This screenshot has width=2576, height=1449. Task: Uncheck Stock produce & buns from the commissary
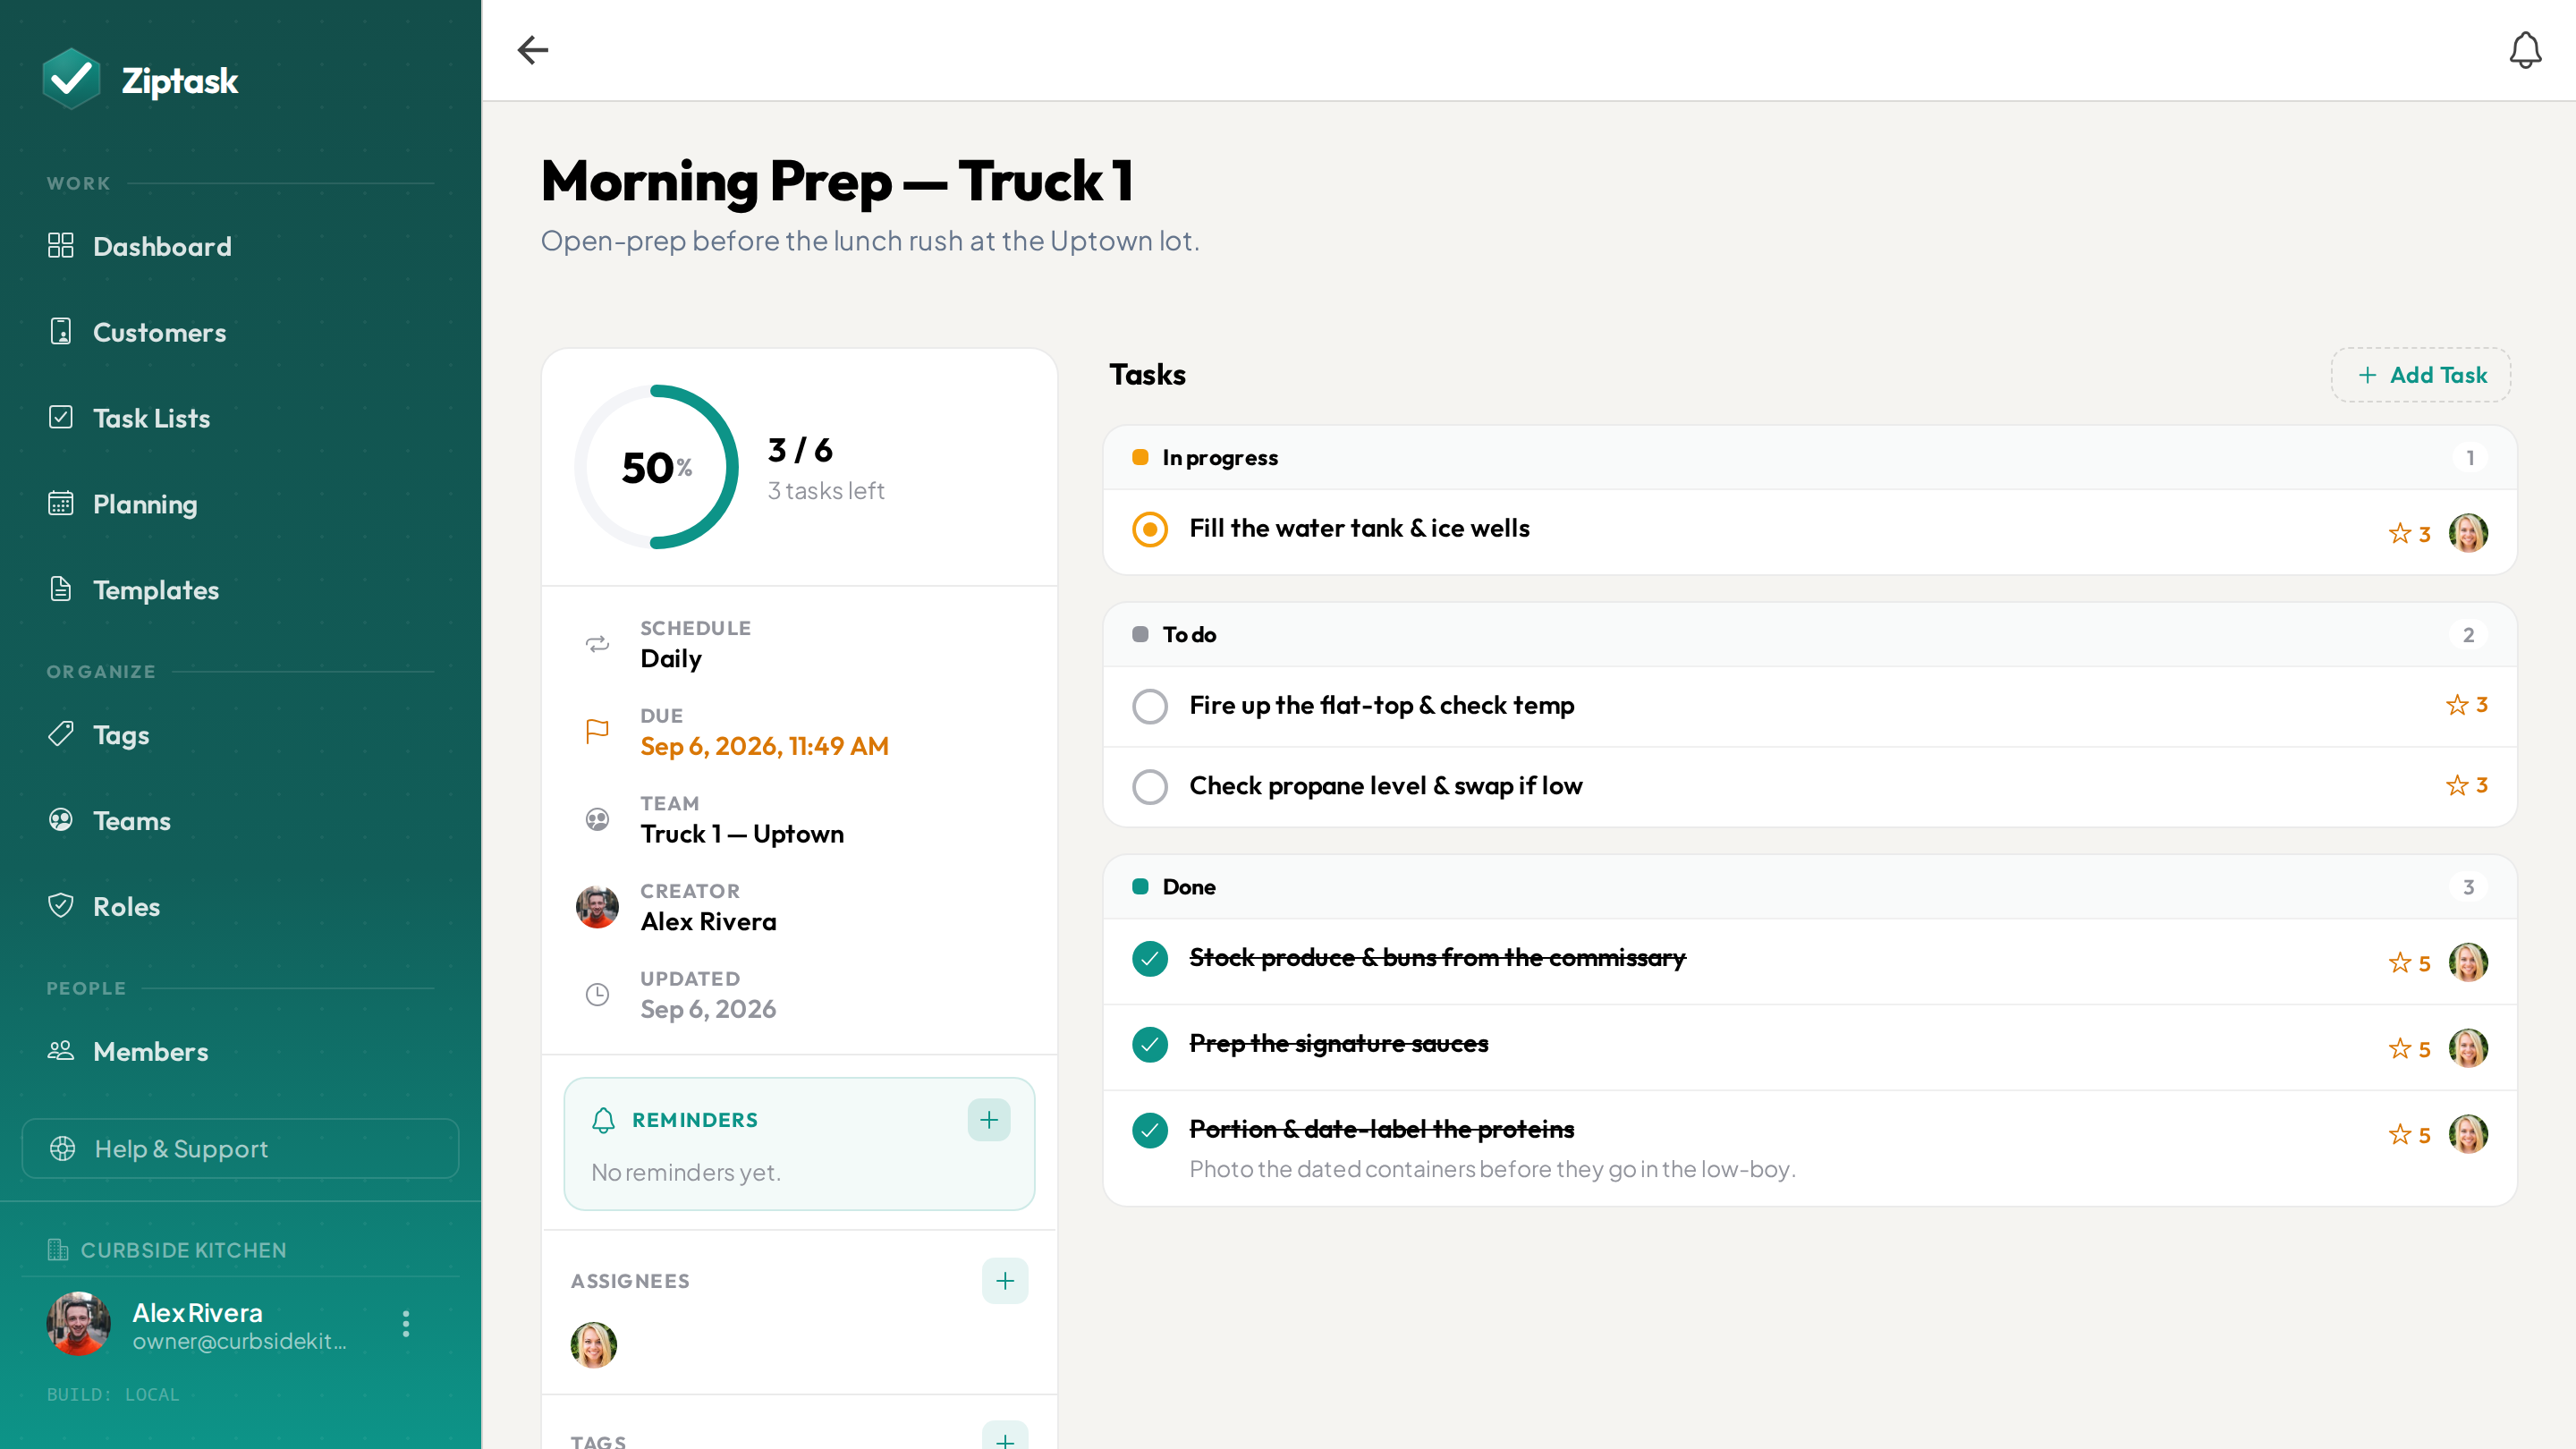pos(1149,958)
